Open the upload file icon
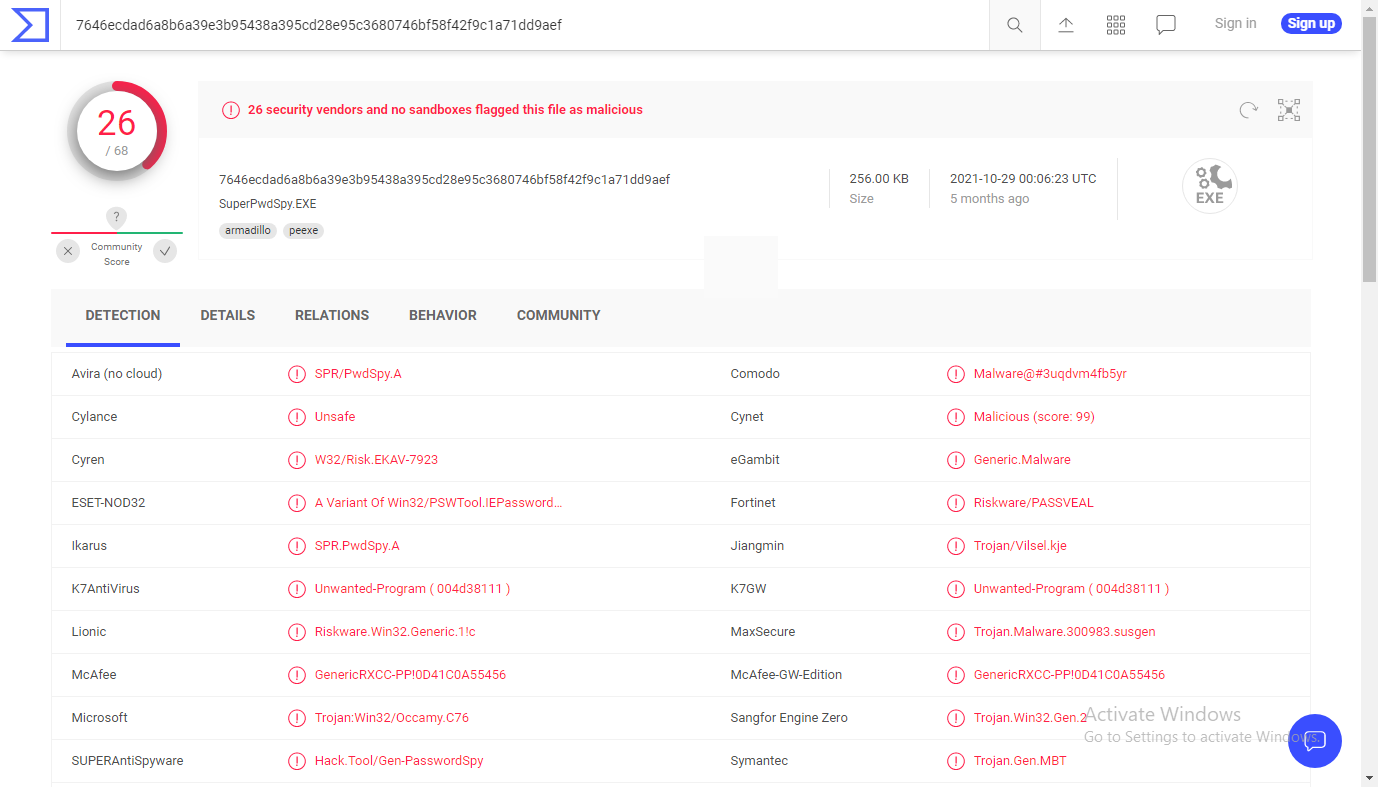The image size is (1378, 787). [x=1066, y=25]
